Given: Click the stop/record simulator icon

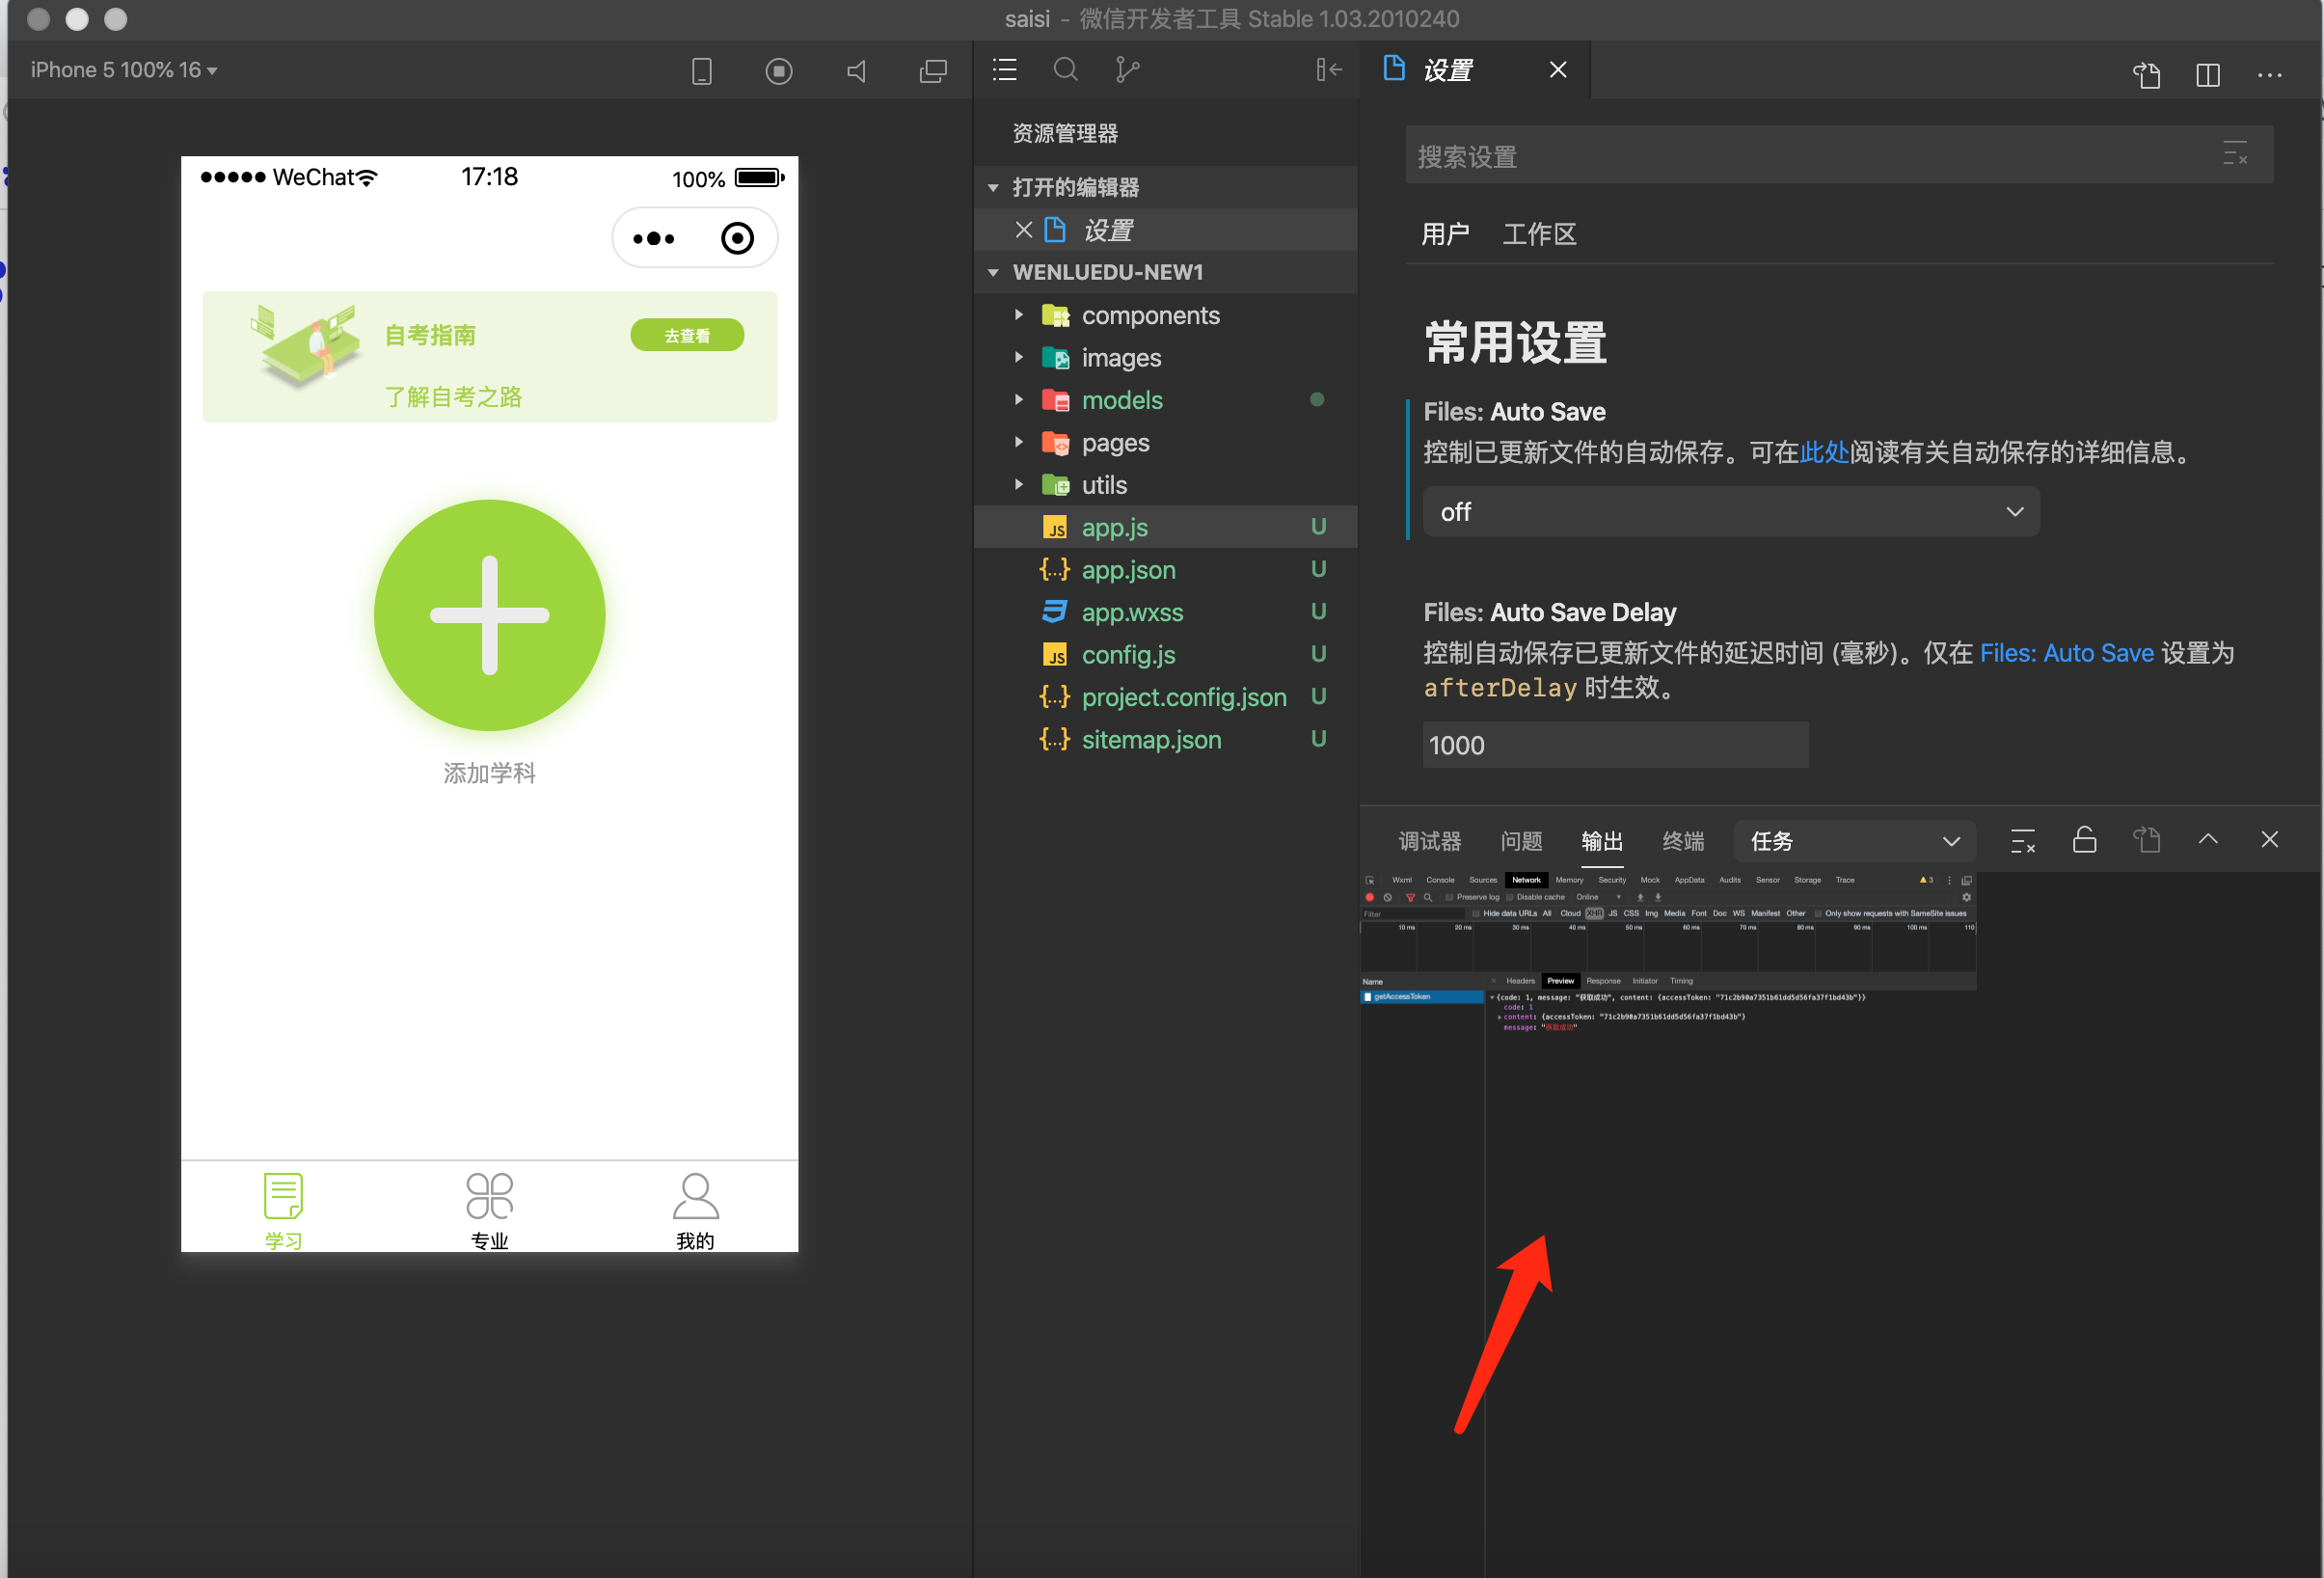Looking at the screenshot, I should point(779,71).
